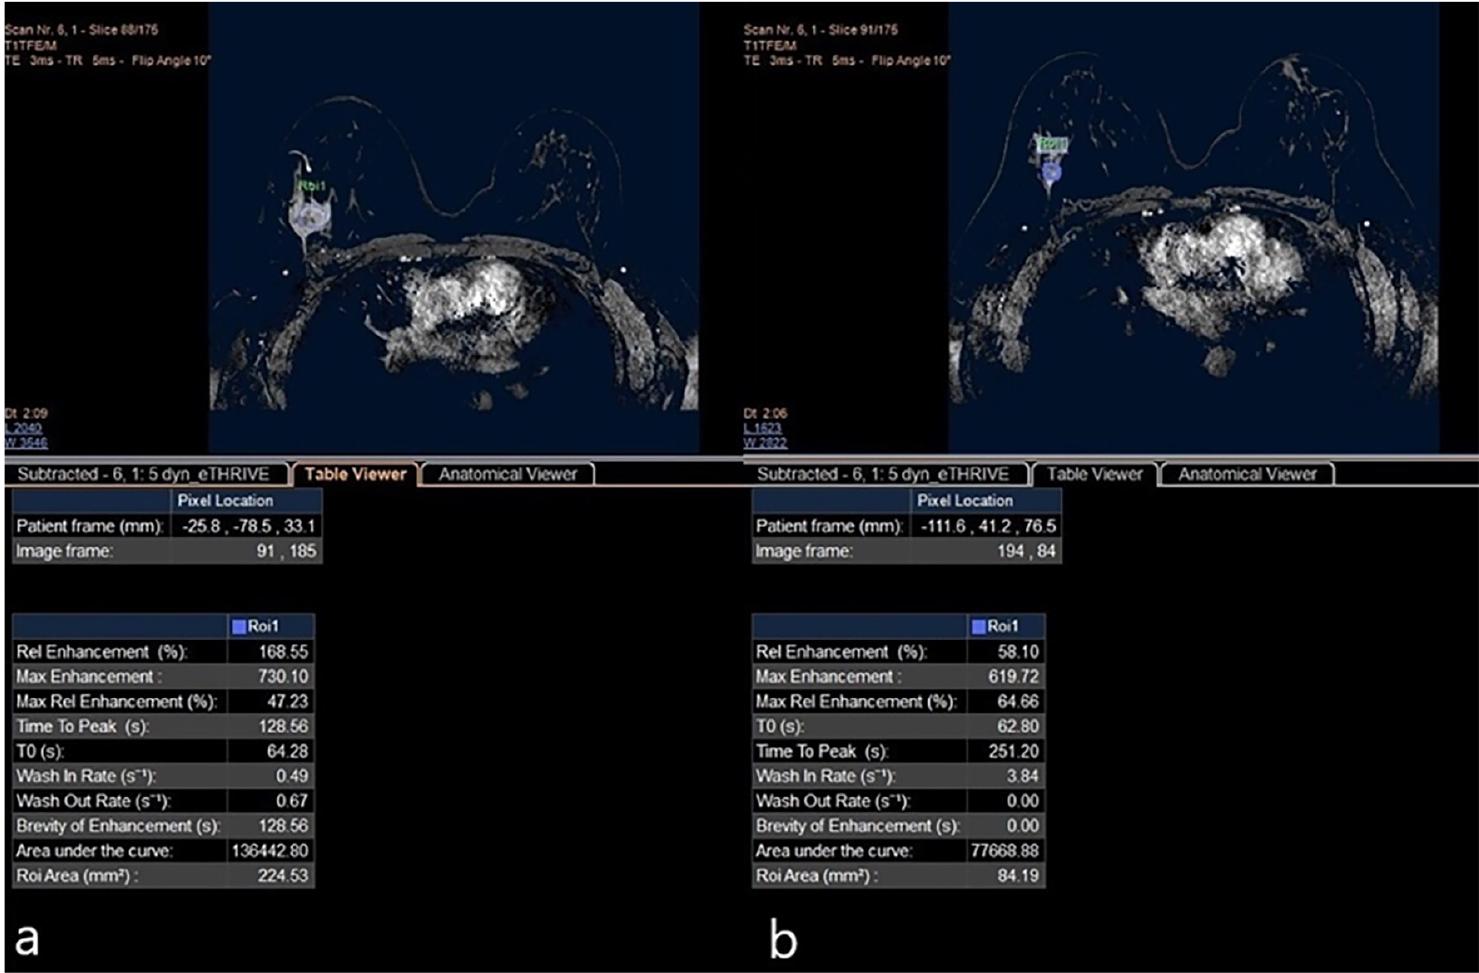Click the Roi Area value 224.53

(x=283, y=876)
